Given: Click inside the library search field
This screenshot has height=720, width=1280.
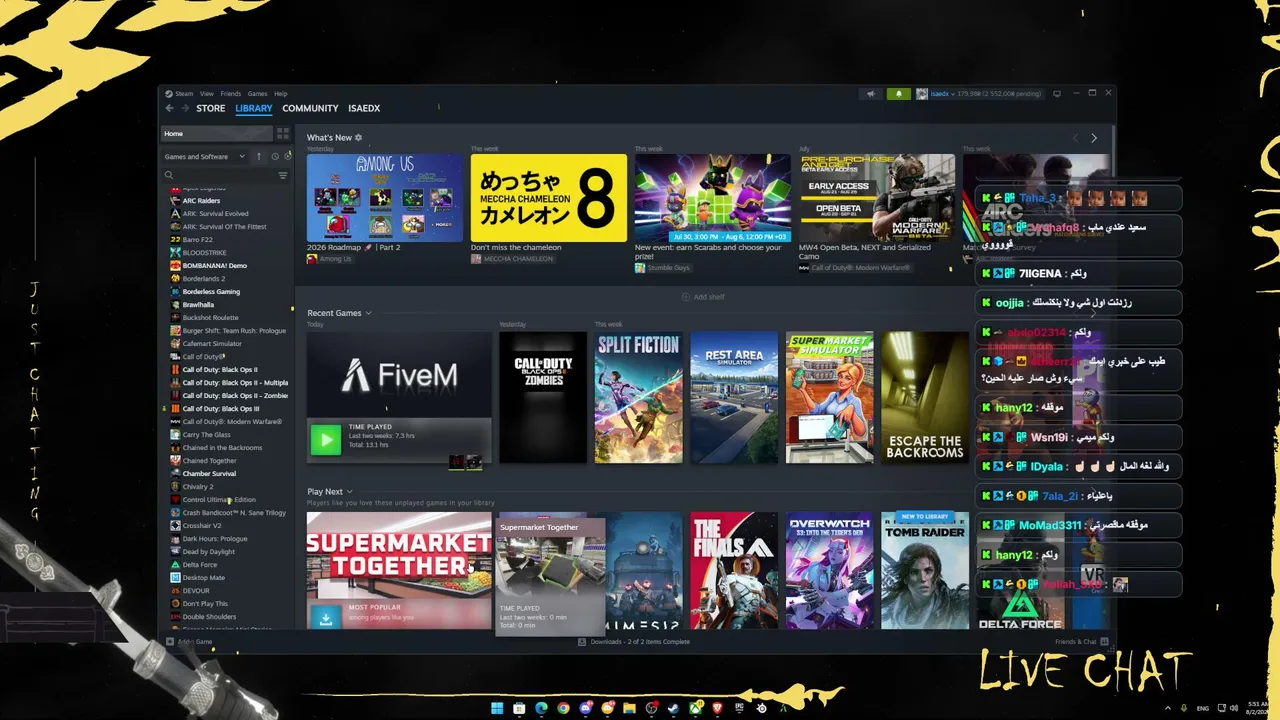Looking at the screenshot, I should [x=225, y=175].
